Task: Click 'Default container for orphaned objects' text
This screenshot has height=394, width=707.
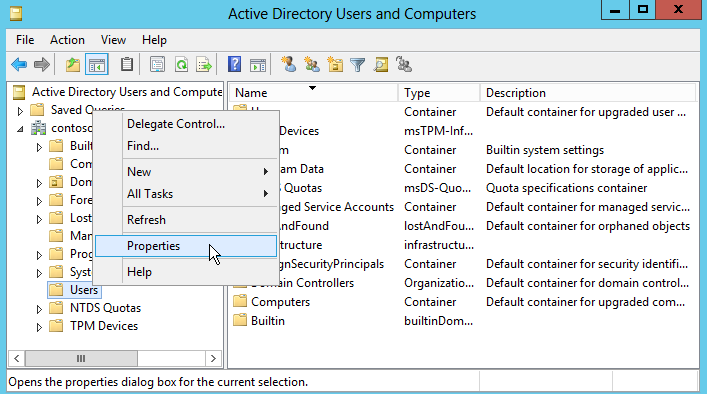Action: point(588,226)
